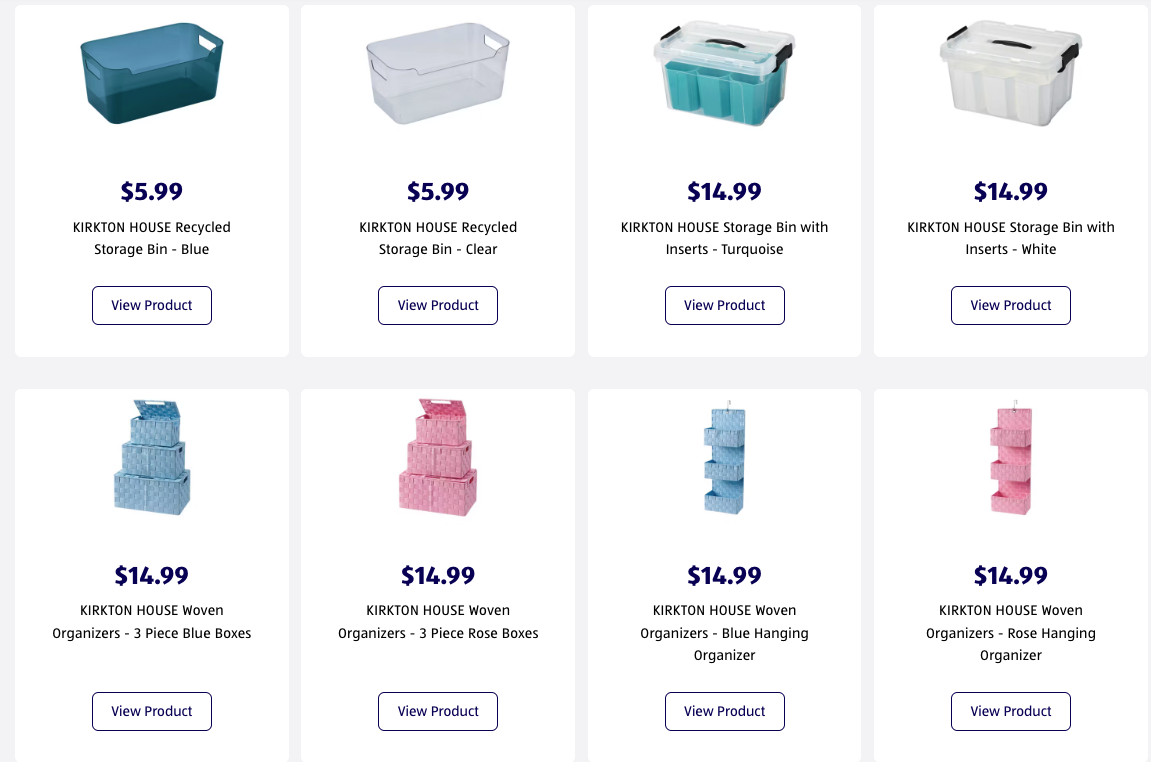Image resolution: width=1151 pixels, height=762 pixels.
Task: View Product for Blue Hanging Organizer
Action: (725, 711)
